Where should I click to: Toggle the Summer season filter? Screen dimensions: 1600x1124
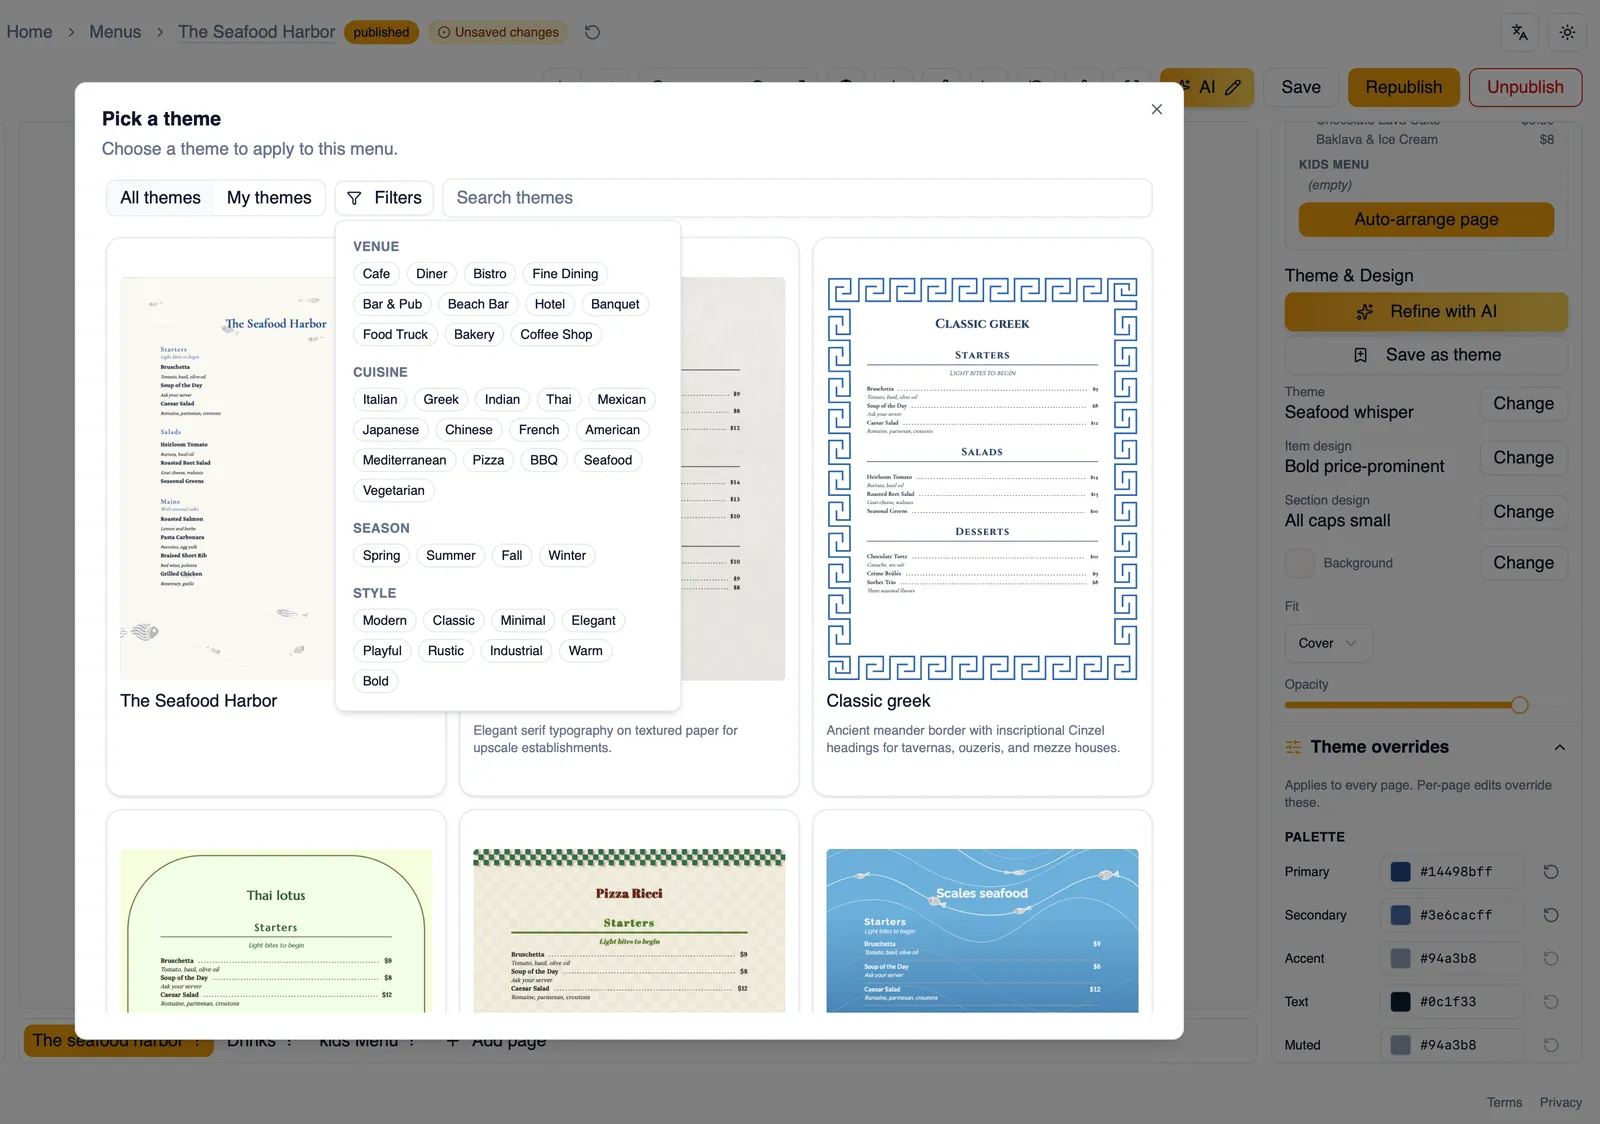pyautogui.click(x=451, y=556)
